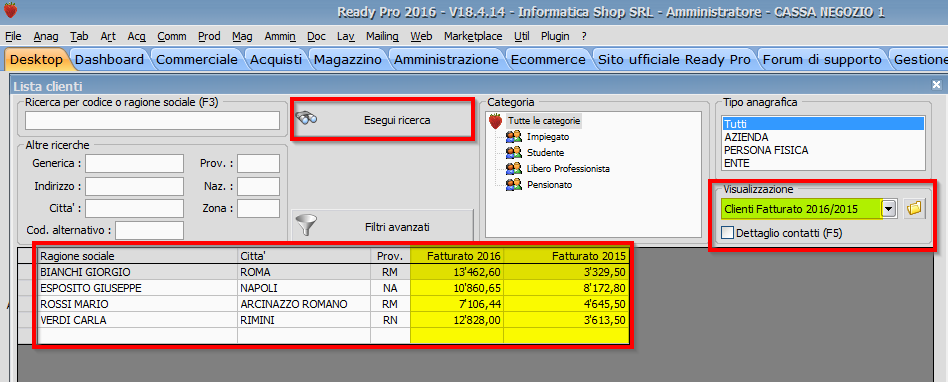This screenshot has width=948, height=382.
Task: Close the Lista clienti panel
Action: point(937,85)
